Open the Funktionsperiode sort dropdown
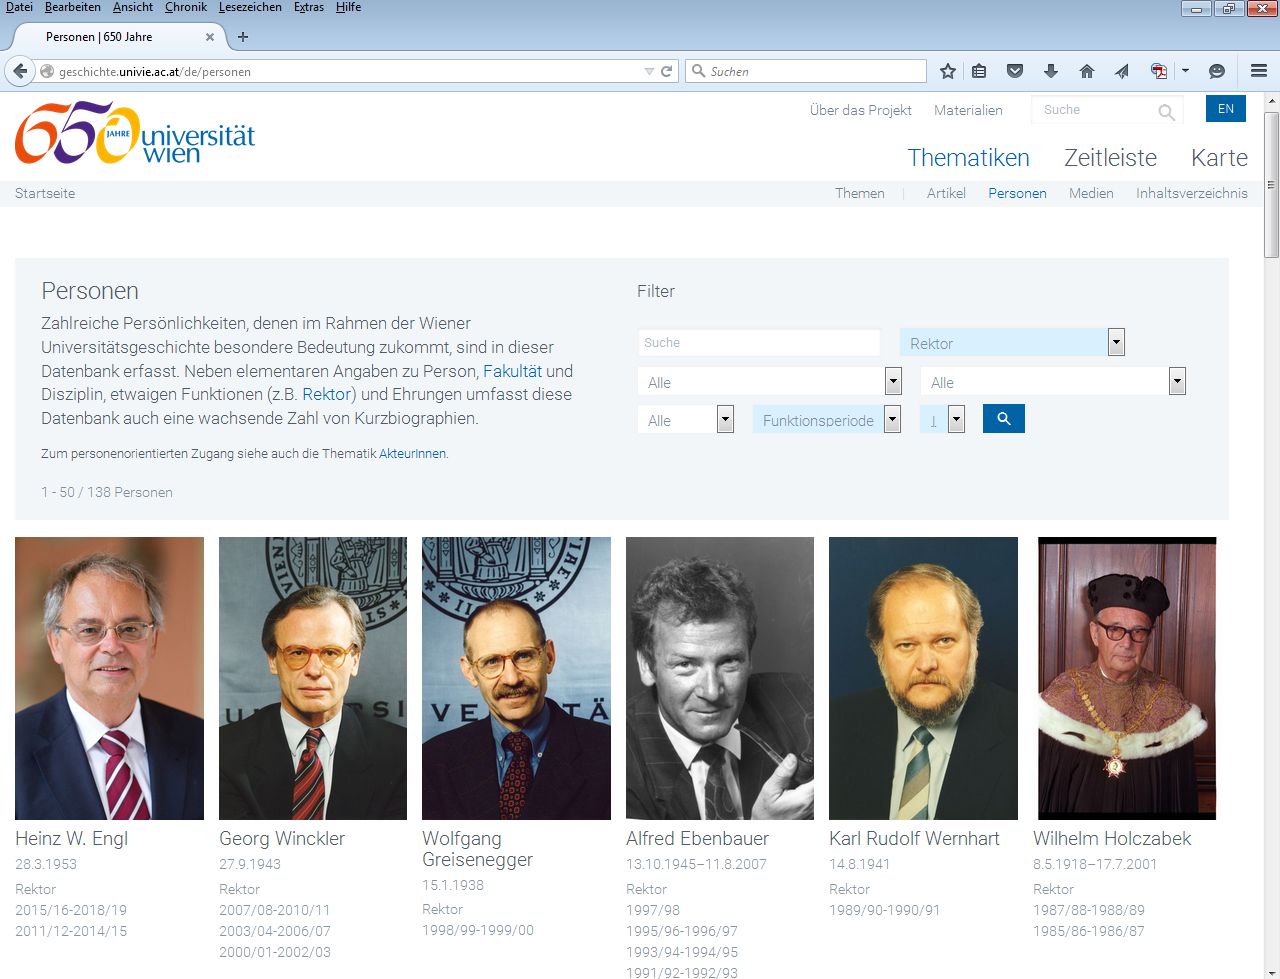The image size is (1280, 979). click(x=892, y=420)
